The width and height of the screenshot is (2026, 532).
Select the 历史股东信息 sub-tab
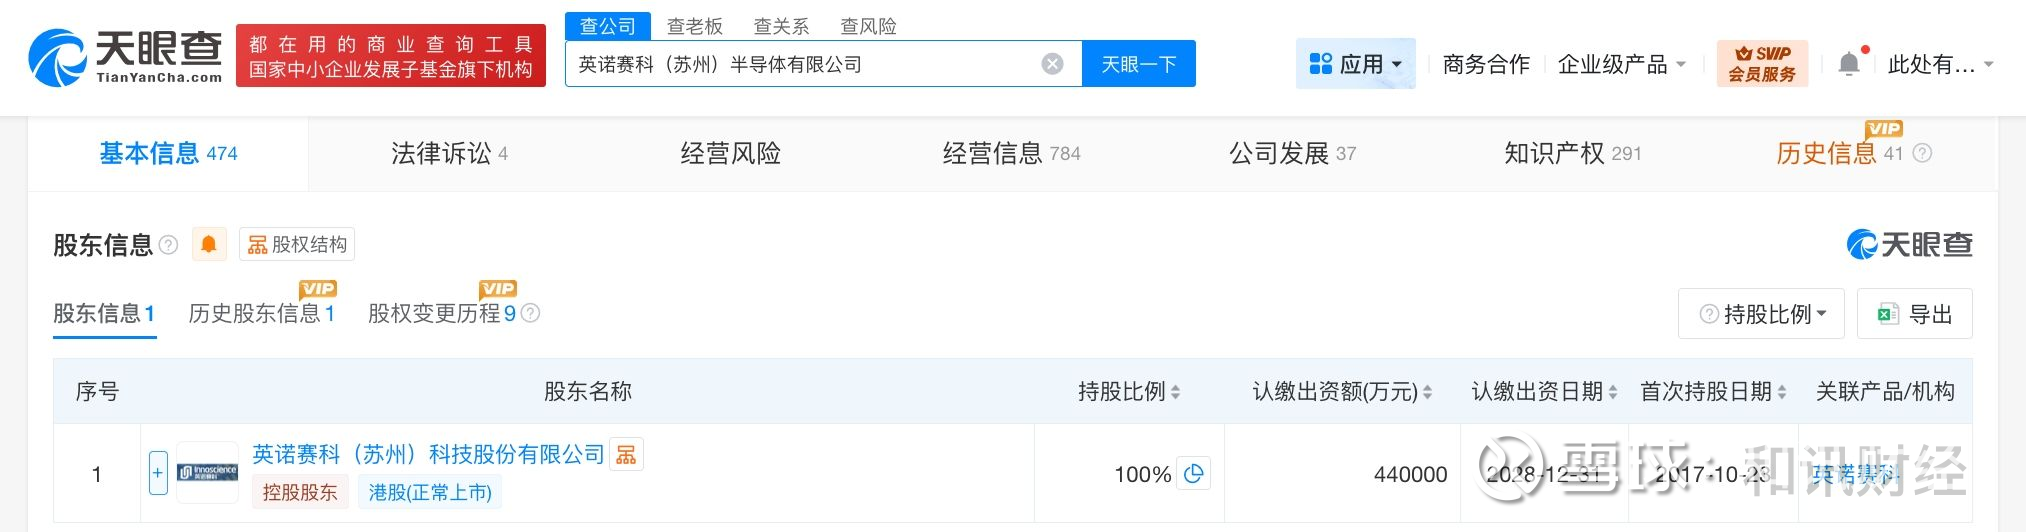262,314
